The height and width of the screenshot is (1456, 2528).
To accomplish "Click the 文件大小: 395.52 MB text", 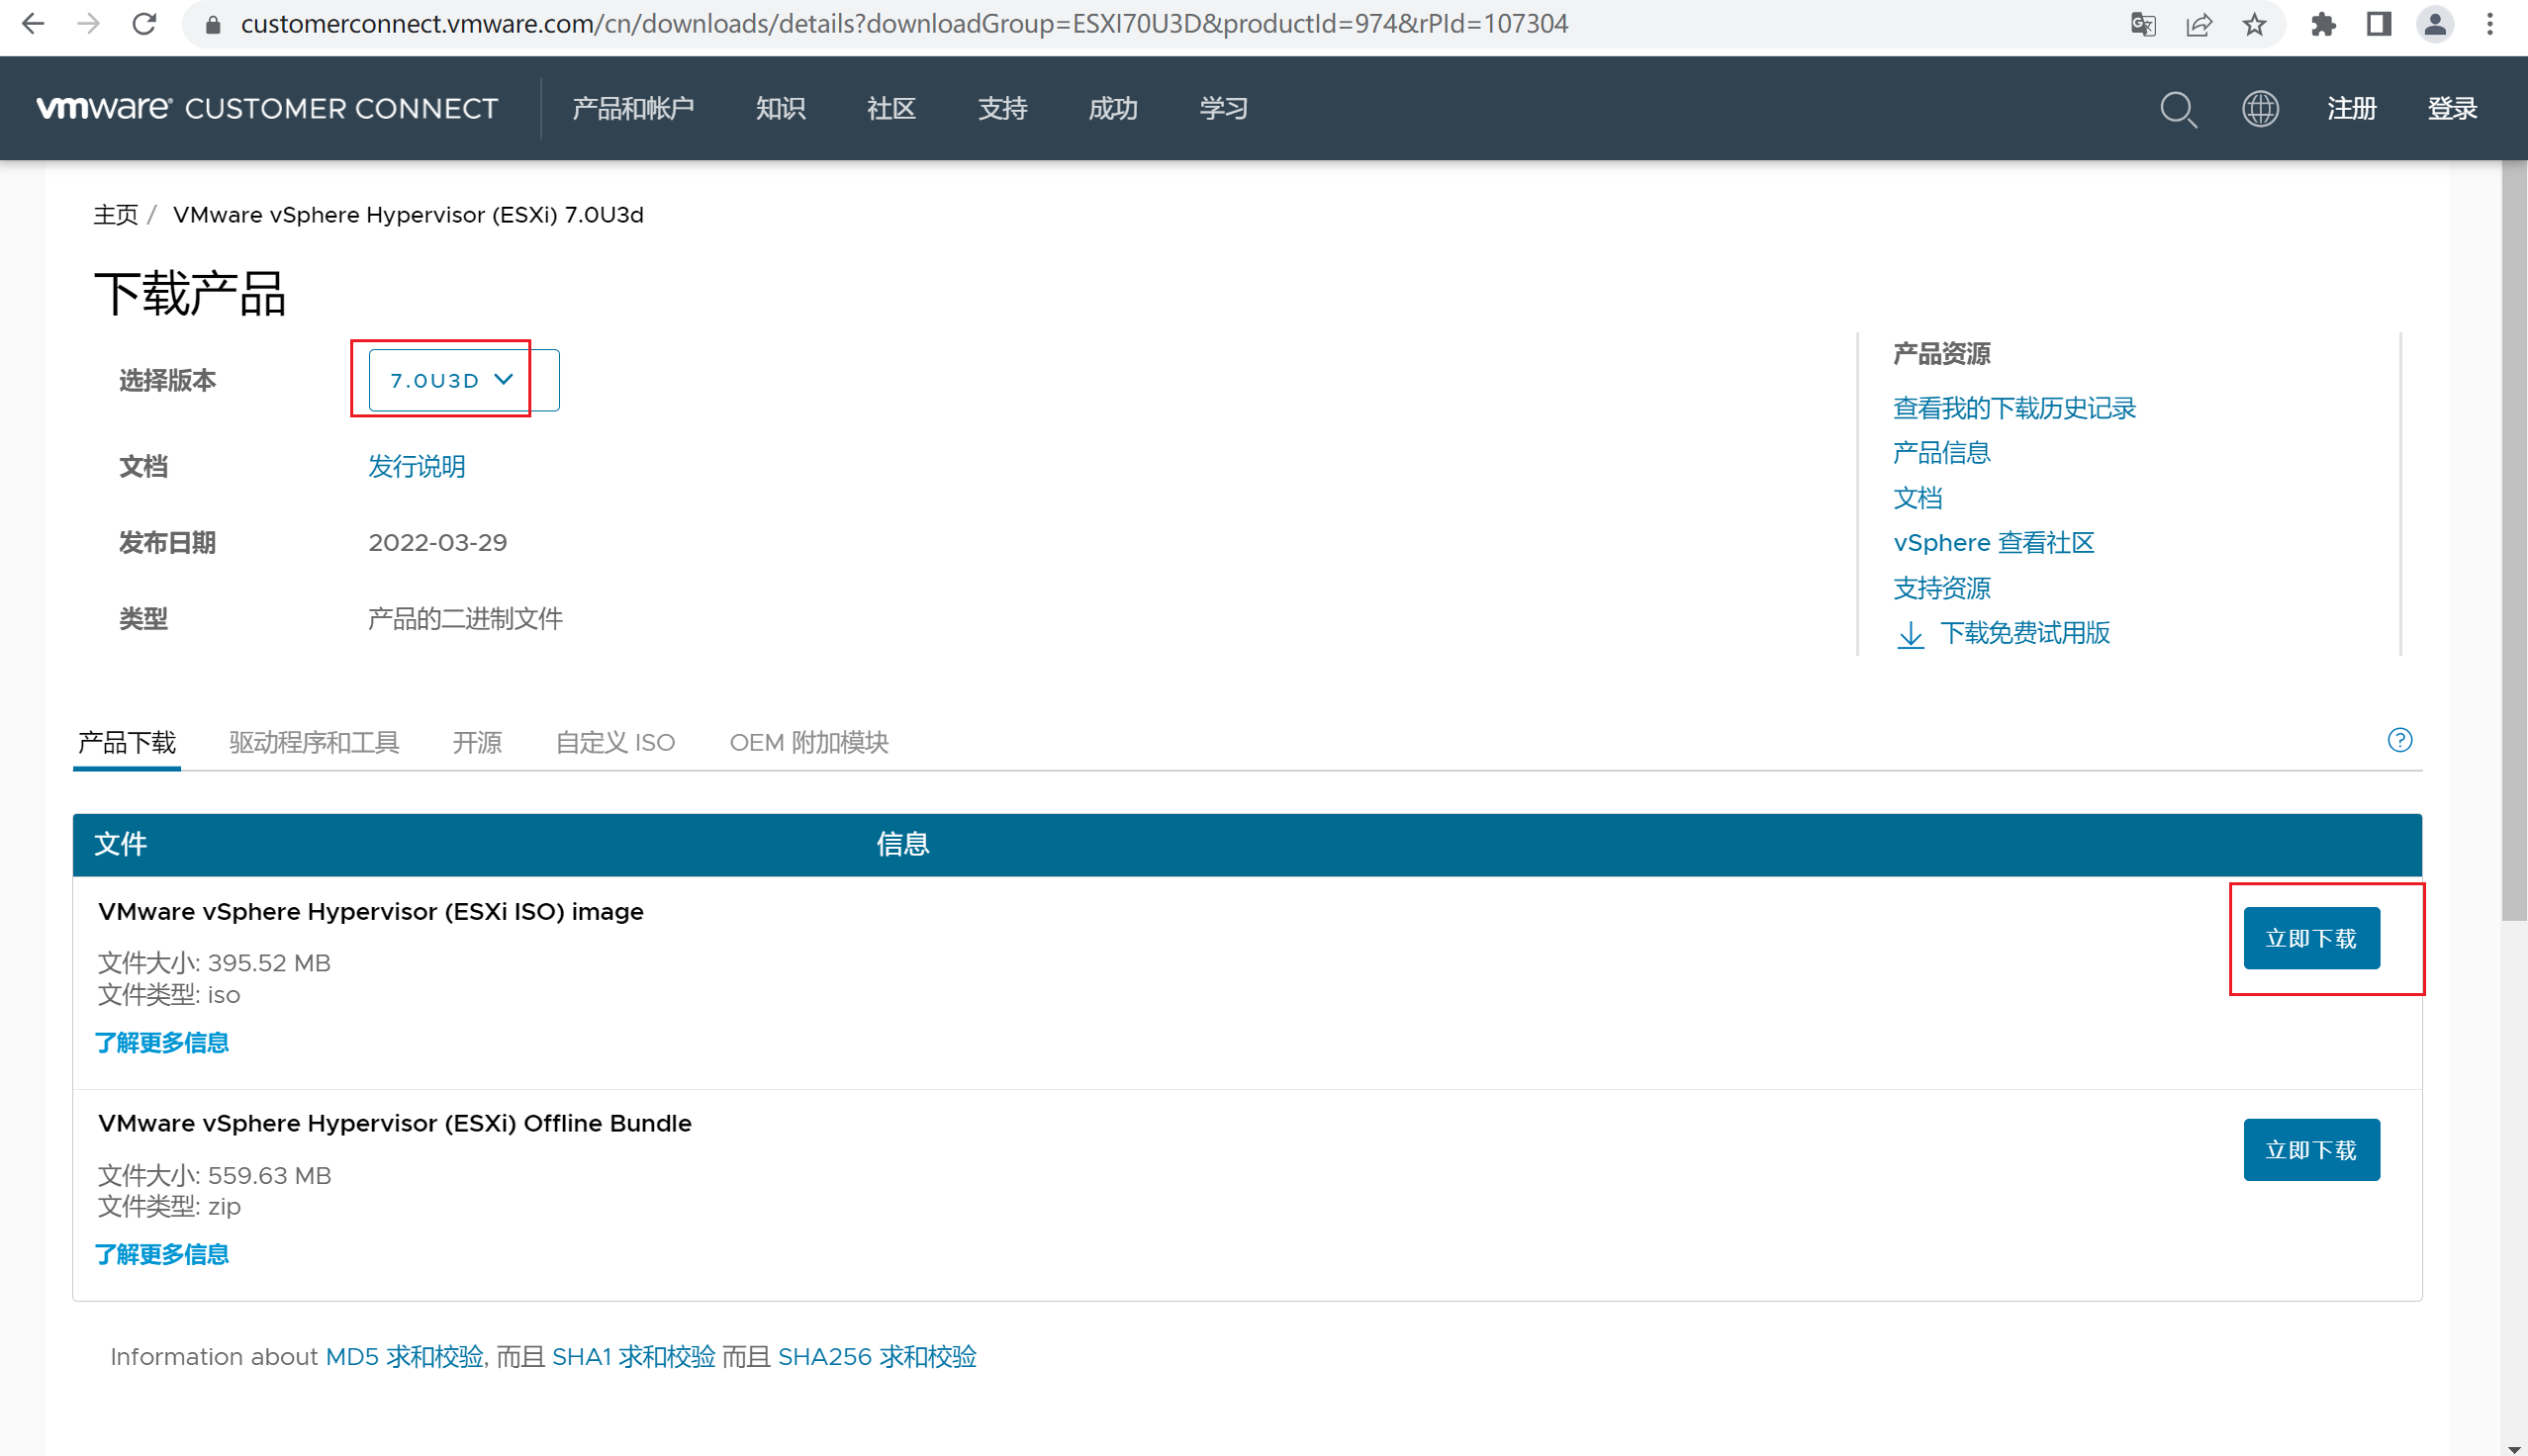I will click(214, 963).
